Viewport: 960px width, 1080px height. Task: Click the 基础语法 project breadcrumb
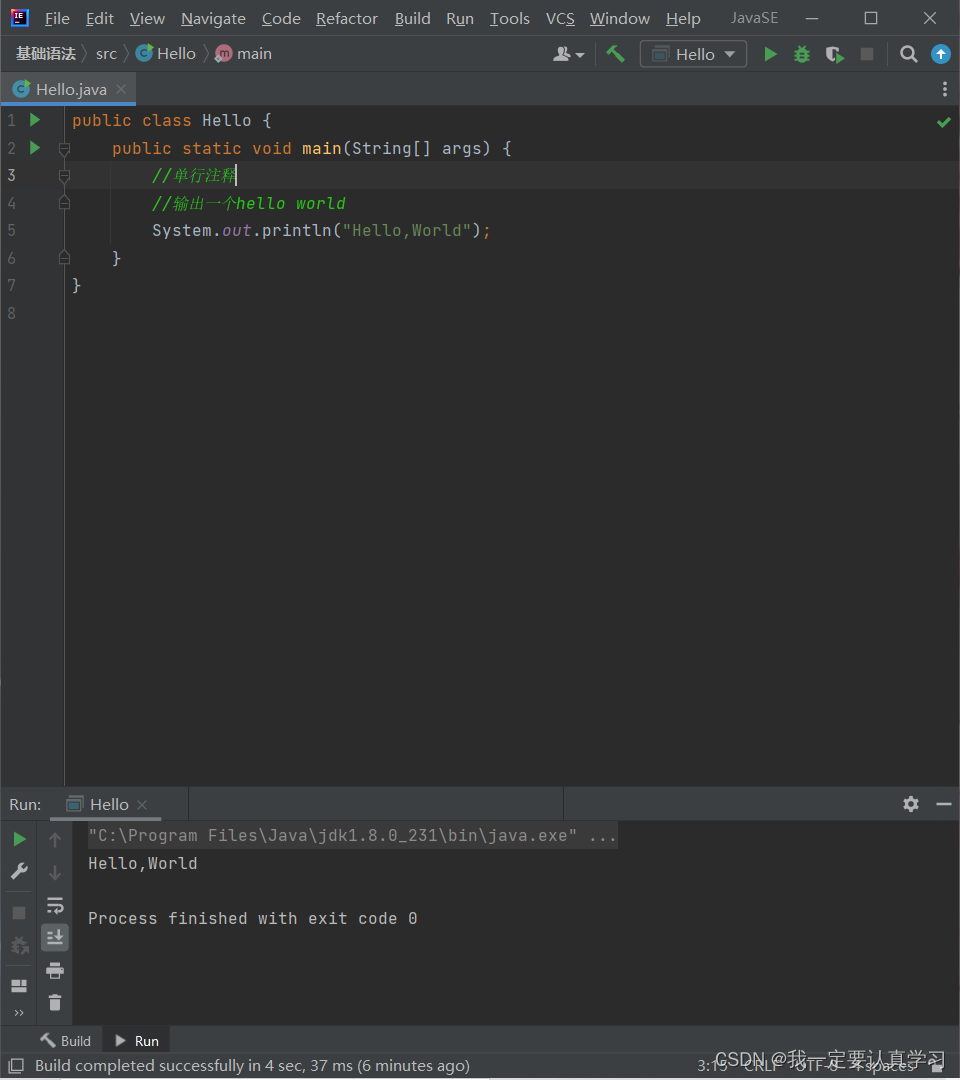point(45,54)
